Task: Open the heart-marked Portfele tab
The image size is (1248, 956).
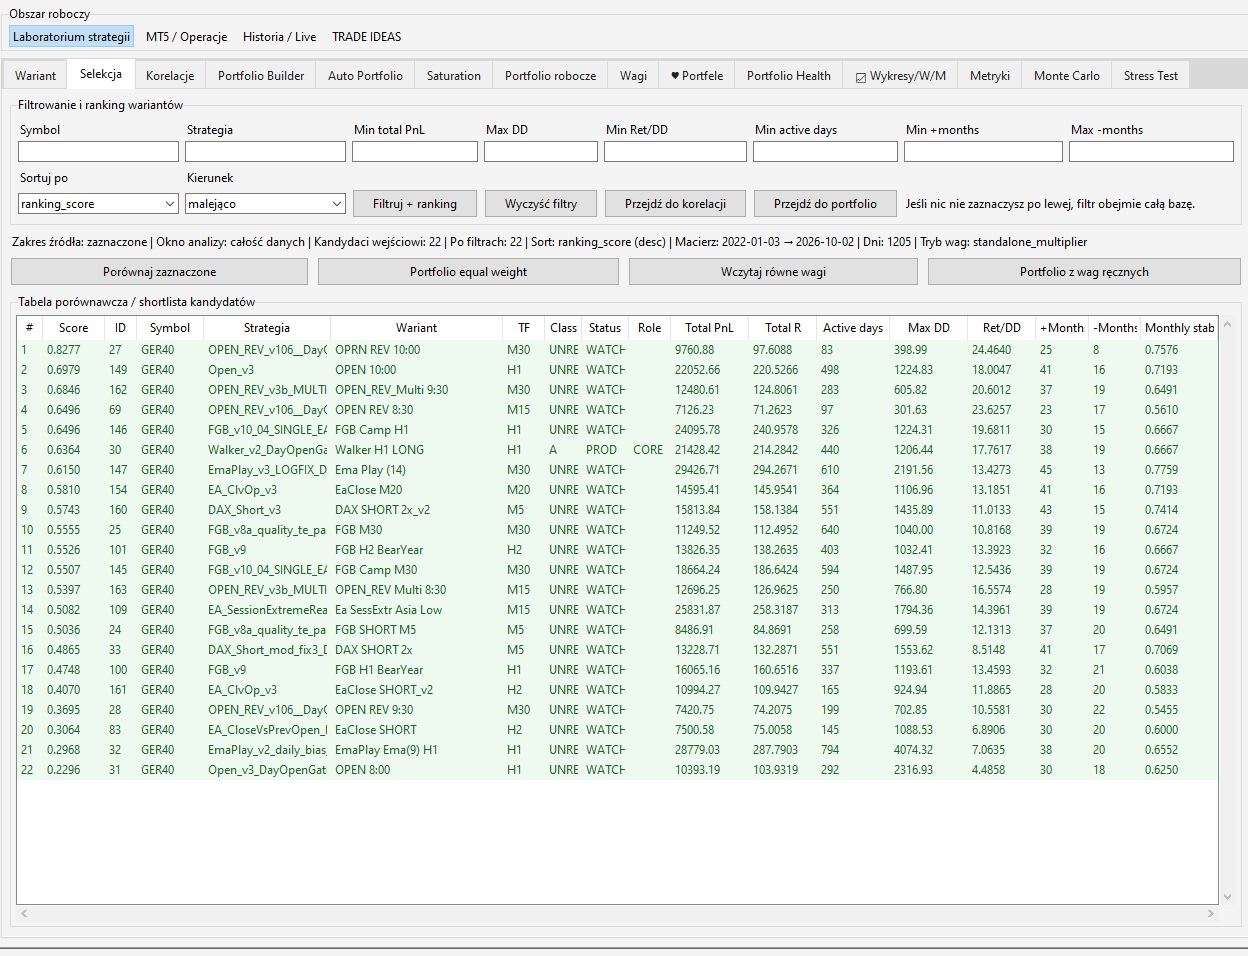Action: [697, 76]
